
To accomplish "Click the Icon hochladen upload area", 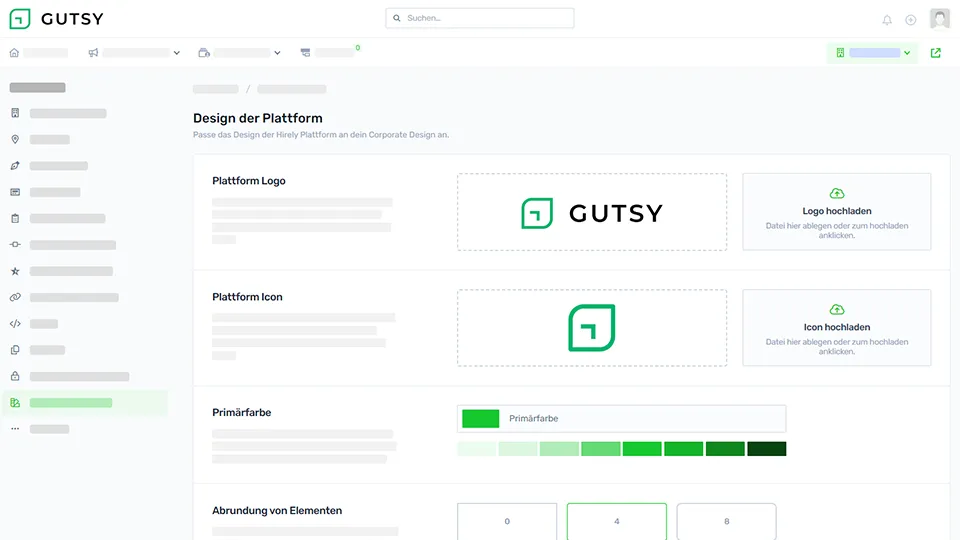I will coord(837,328).
